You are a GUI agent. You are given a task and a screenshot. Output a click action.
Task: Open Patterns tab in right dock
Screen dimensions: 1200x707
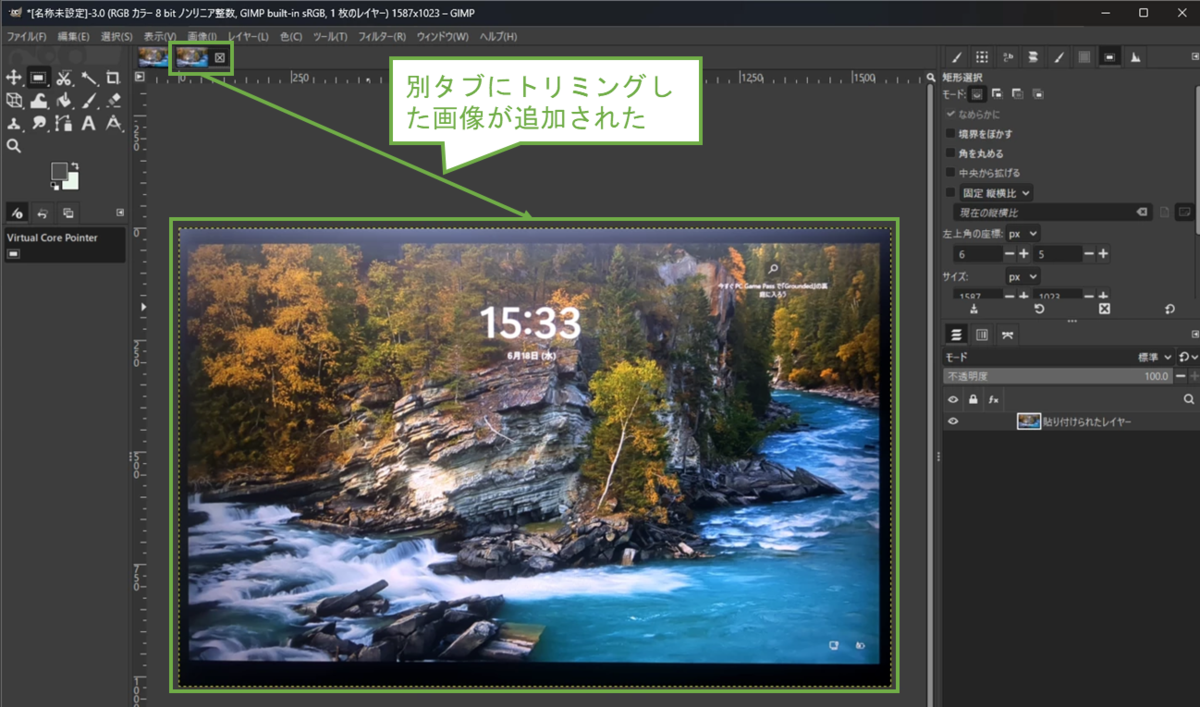982,57
